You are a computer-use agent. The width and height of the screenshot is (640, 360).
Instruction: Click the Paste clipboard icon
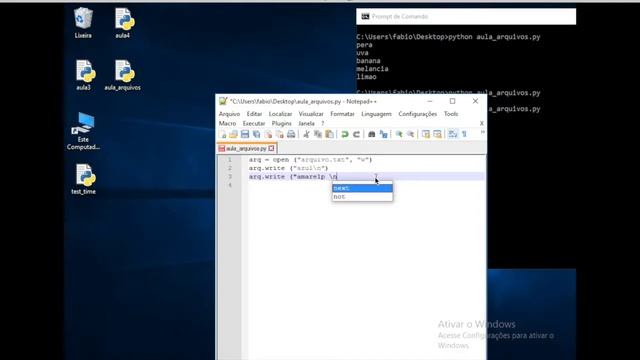tap(329, 134)
